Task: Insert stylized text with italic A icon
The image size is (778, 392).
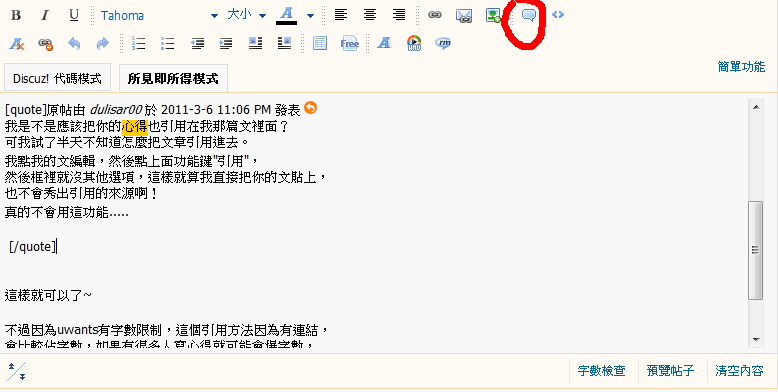Action: 385,44
